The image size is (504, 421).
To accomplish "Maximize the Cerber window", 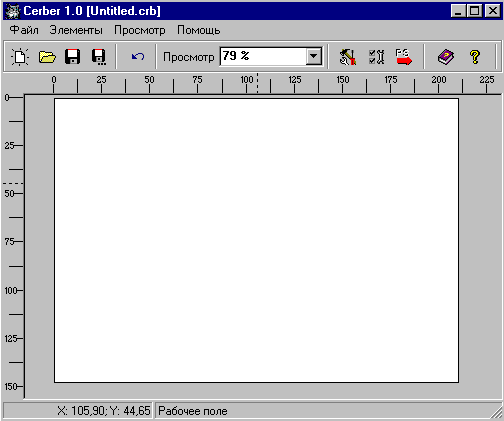I will (474, 11).
